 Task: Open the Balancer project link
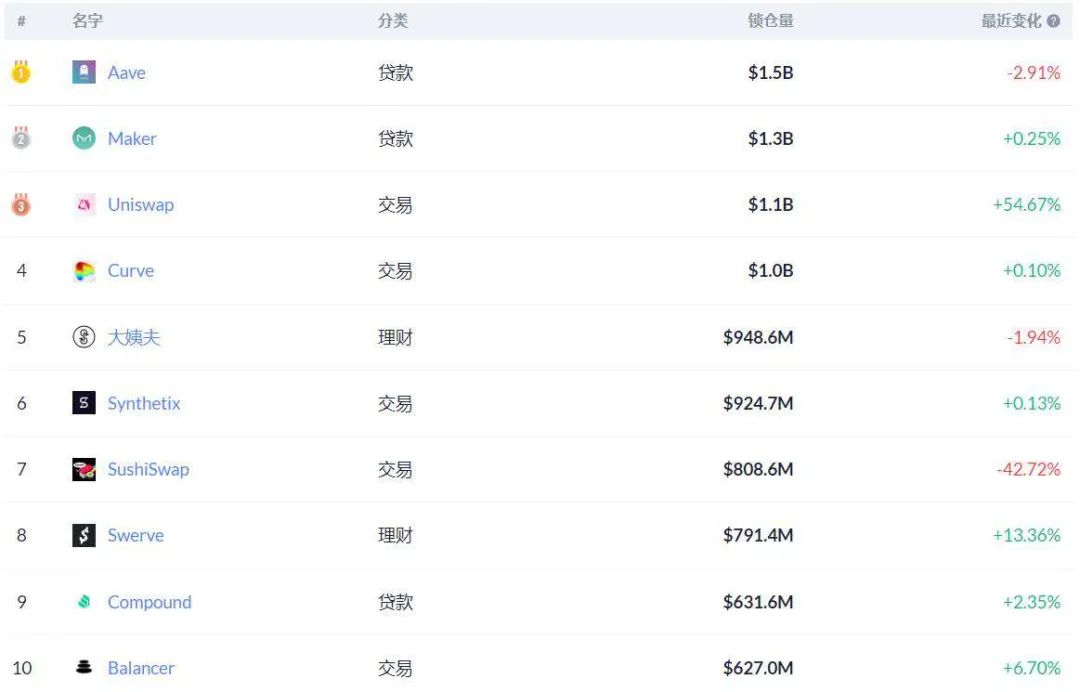141,668
